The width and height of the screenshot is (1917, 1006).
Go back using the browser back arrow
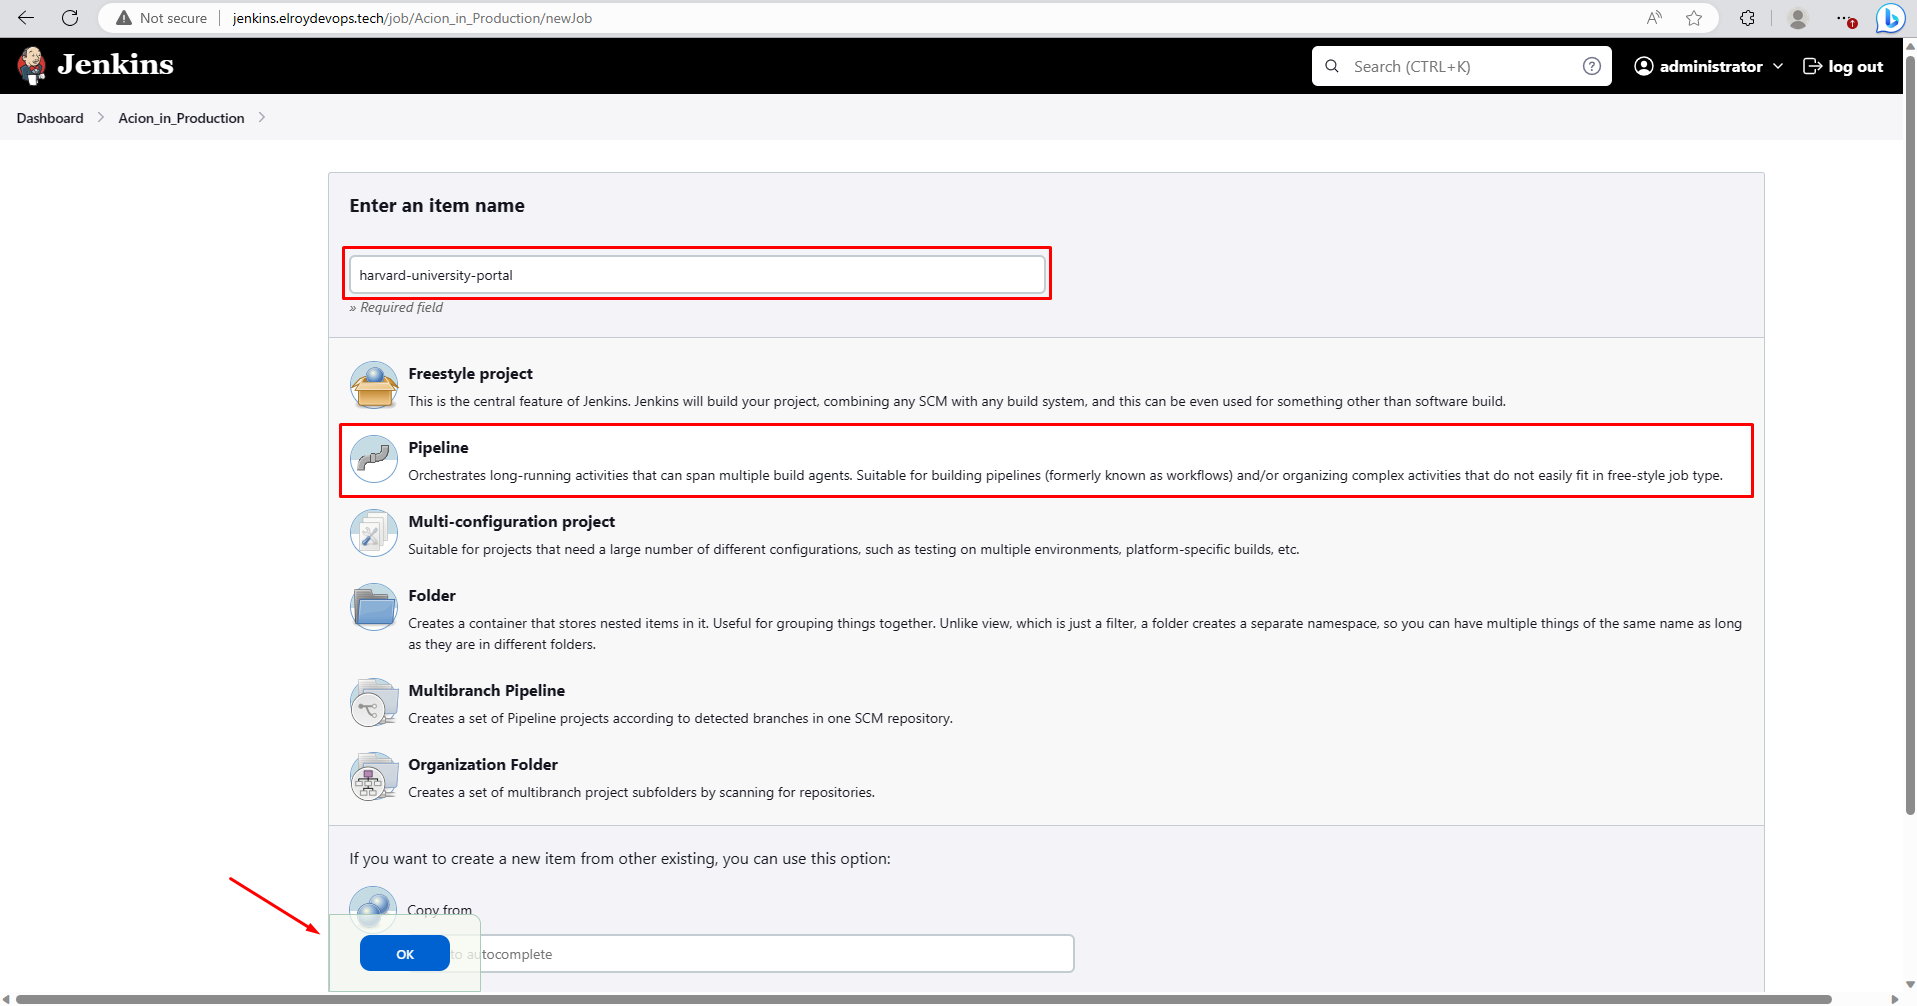[x=26, y=18]
